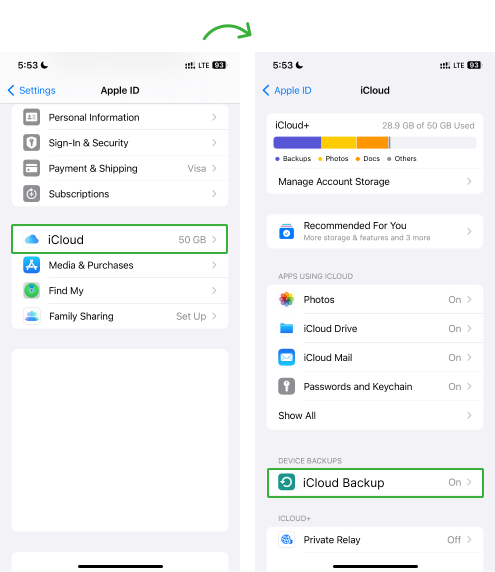Open Subscriptions menu item
The width and height of the screenshot is (495, 572).
pos(120,194)
